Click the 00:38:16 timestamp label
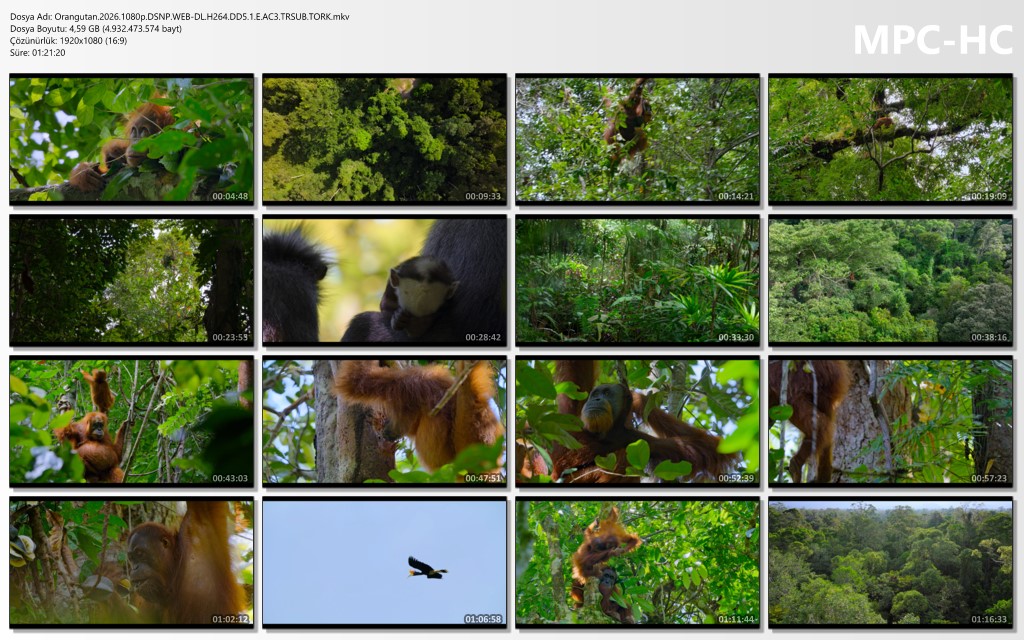This screenshot has height=640, width=1024. (989, 338)
